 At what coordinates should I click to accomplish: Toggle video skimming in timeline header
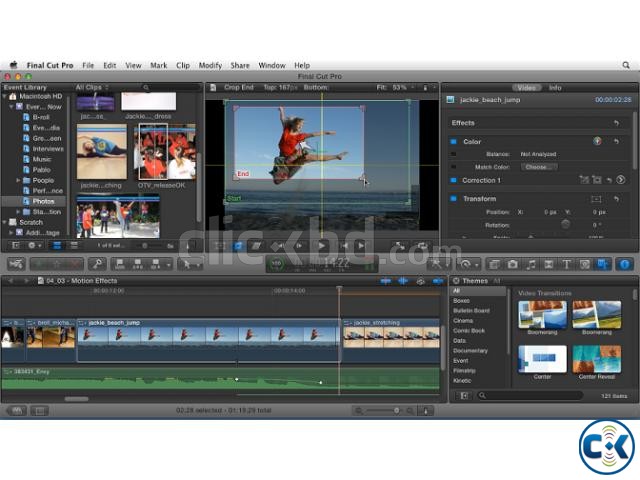(386, 281)
